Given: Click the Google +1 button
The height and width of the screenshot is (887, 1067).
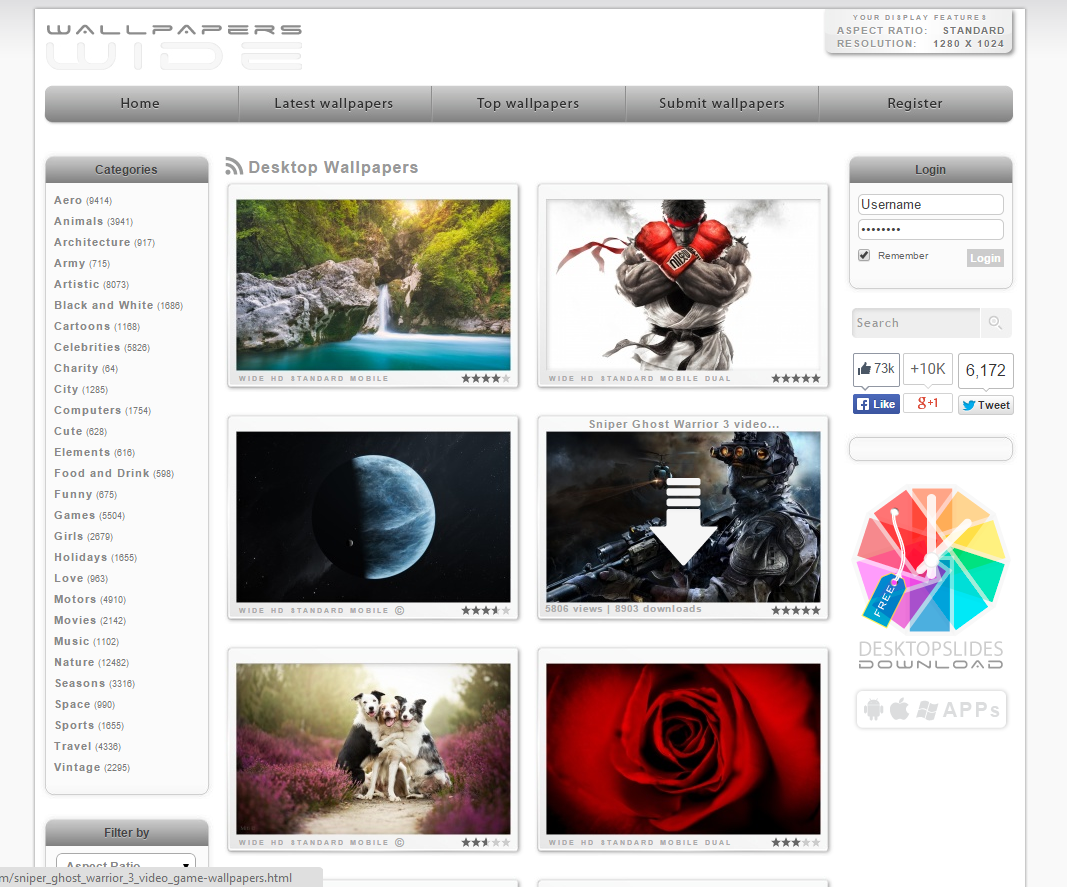Looking at the screenshot, I should pos(927,404).
